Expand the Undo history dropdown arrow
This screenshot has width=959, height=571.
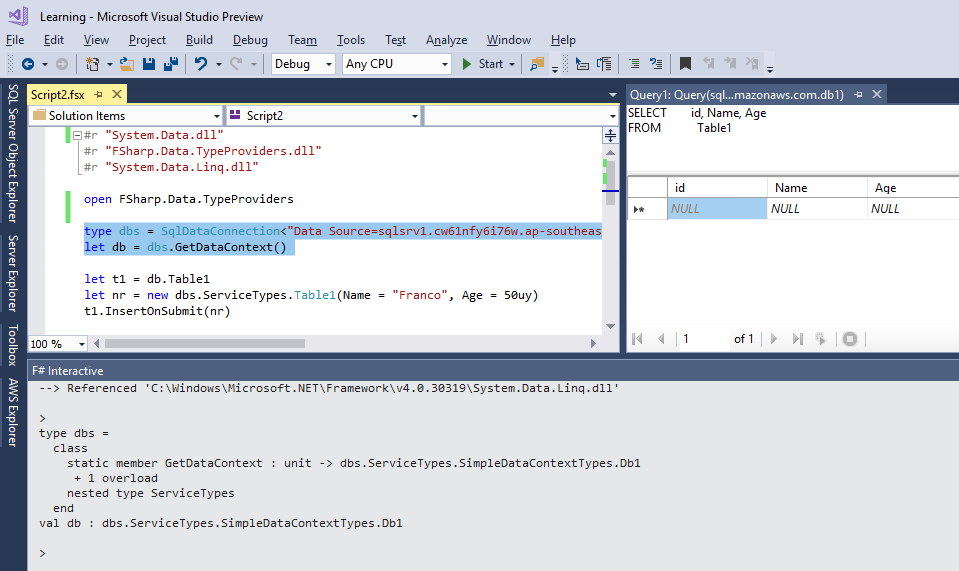(x=218, y=64)
